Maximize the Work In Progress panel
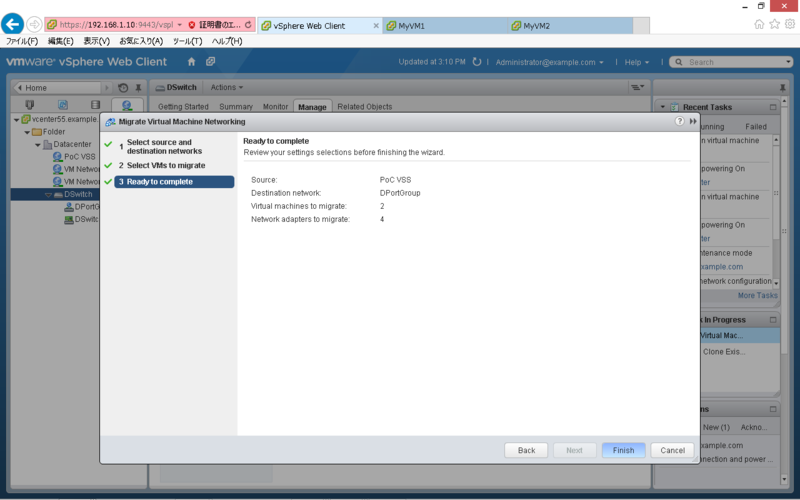The image size is (800, 500). coord(773,320)
